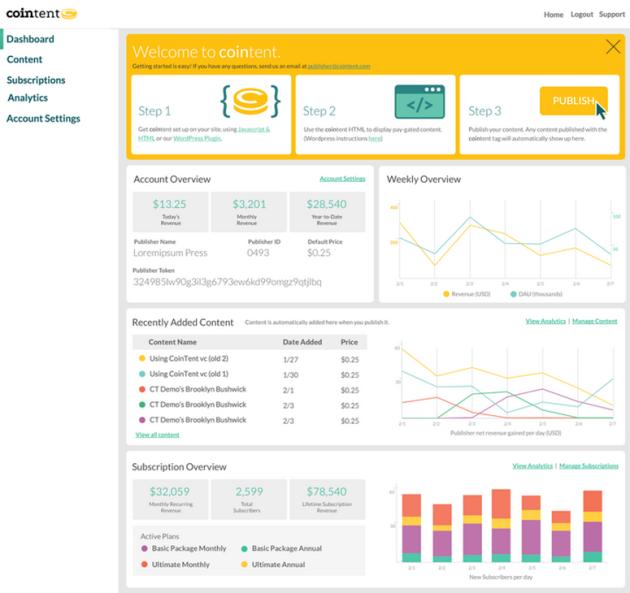This screenshot has height=593, width=630.
Task: Click View Analytics in Recently Added Content
Action: click(545, 321)
